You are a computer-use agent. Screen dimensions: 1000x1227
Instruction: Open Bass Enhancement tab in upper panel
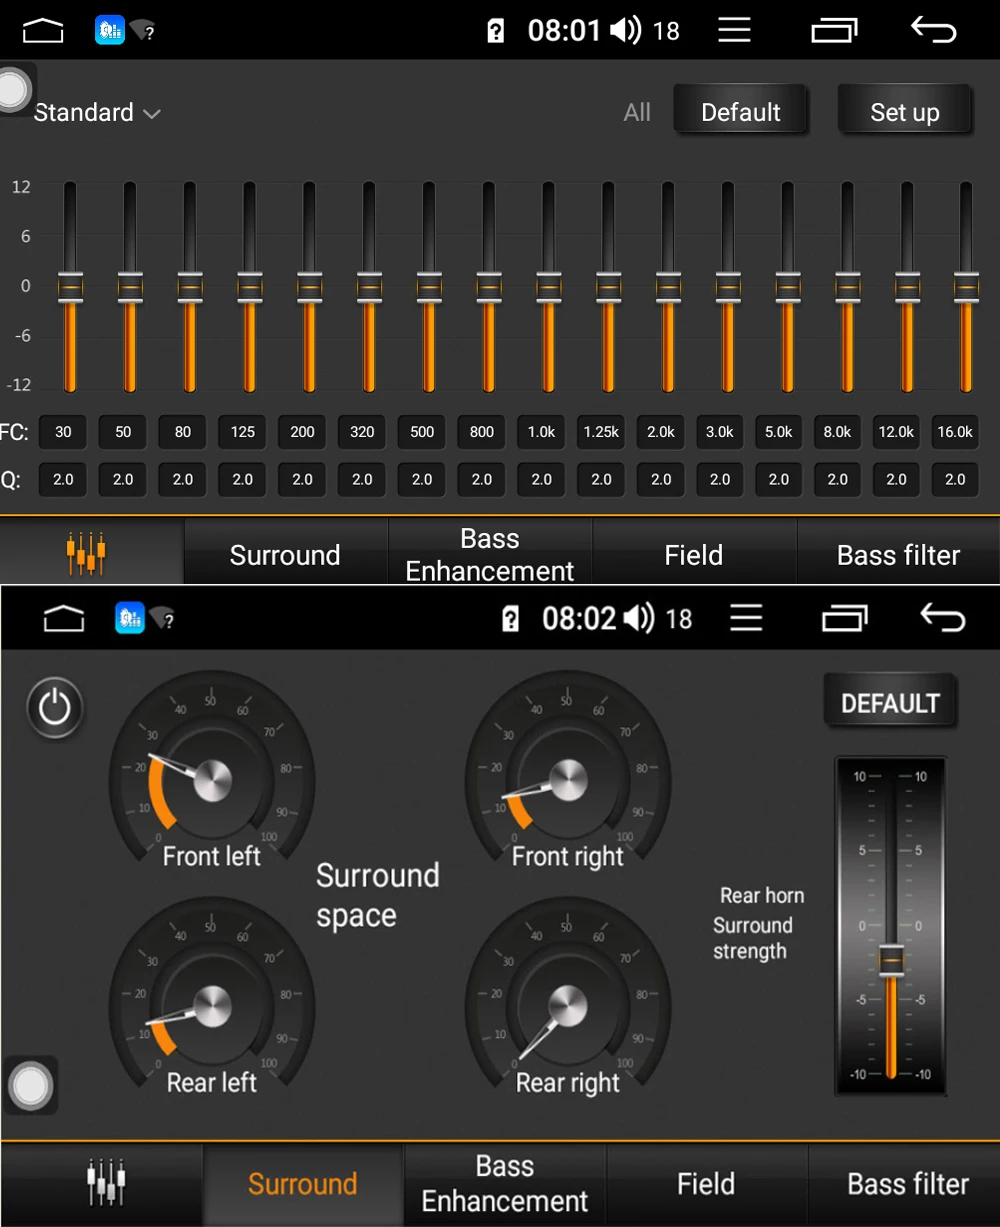click(x=490, y=554)
